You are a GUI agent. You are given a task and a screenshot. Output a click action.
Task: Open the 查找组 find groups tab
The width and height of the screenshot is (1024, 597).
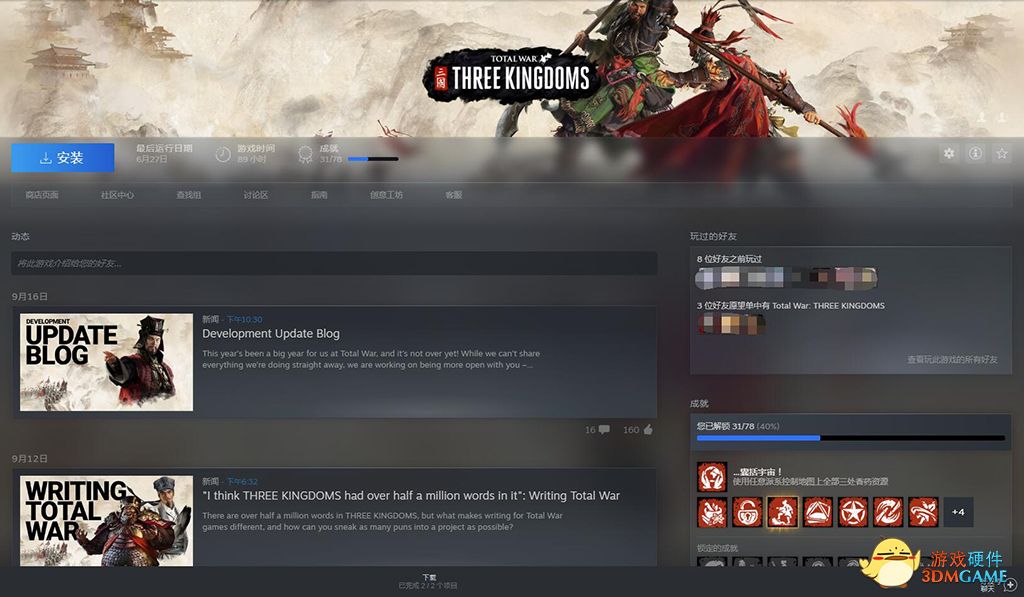point(188,195)
